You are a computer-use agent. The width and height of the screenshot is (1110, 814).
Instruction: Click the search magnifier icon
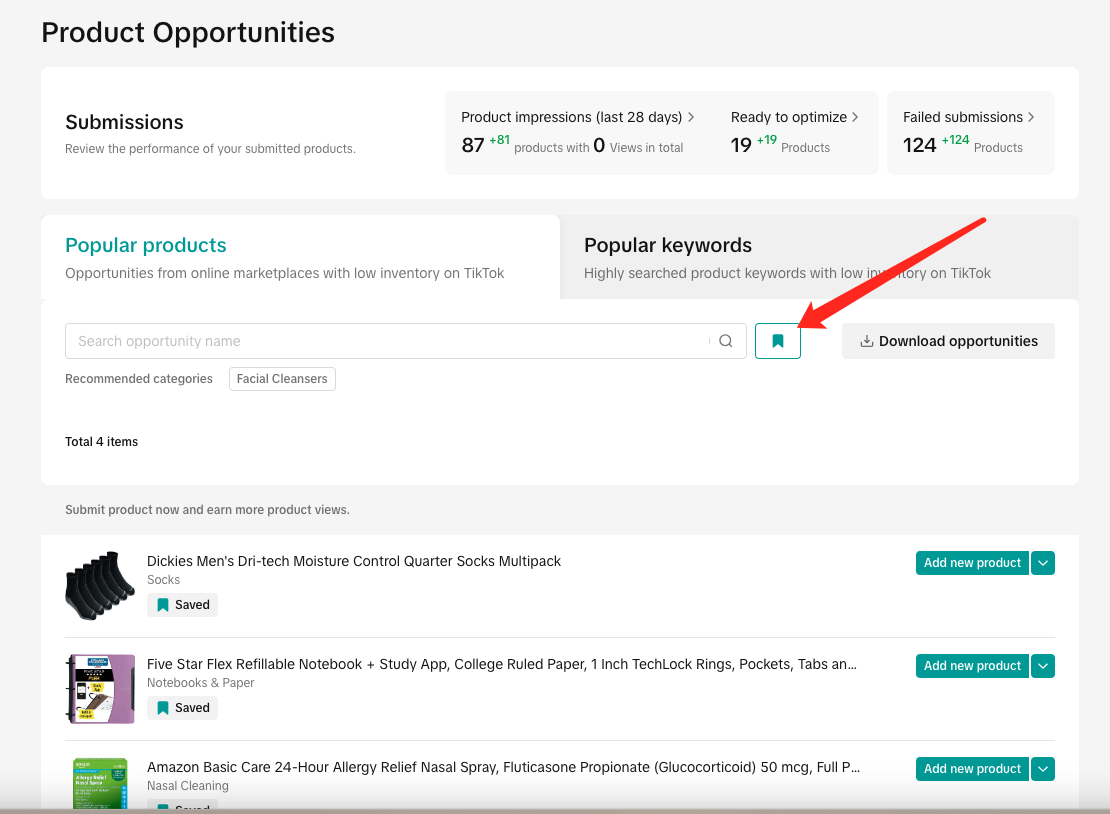[x=726, y=341]
